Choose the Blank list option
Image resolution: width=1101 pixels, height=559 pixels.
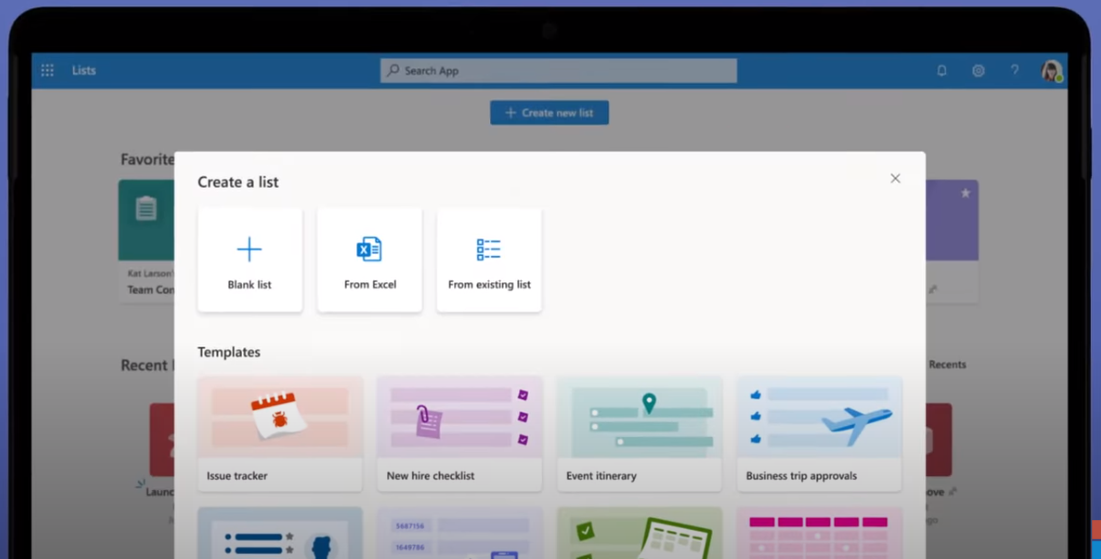250,260
